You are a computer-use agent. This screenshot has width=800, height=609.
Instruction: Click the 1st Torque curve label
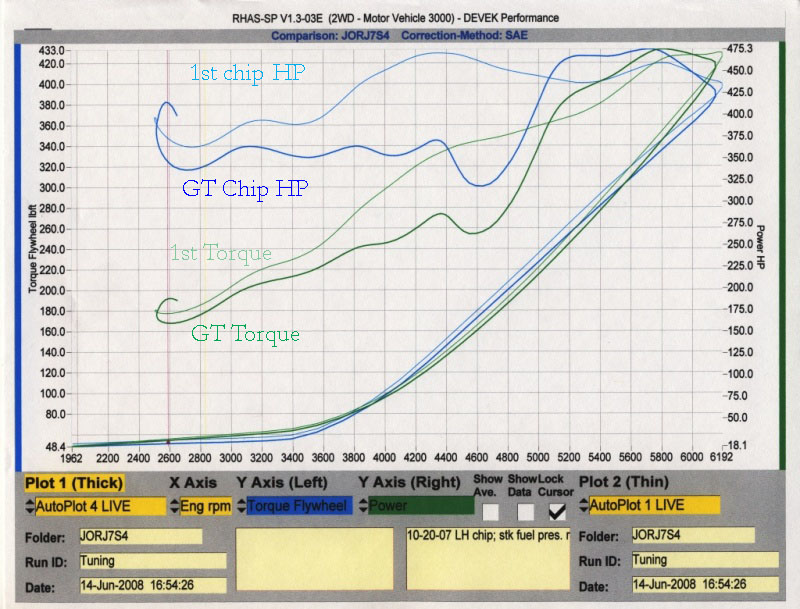[x=220, y=253]
